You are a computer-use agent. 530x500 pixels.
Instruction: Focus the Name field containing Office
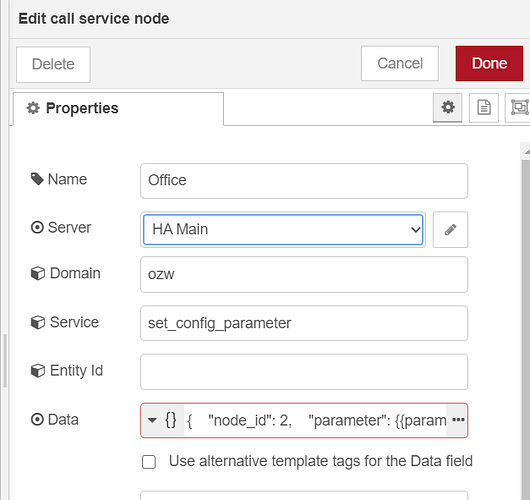coord(304,181)
